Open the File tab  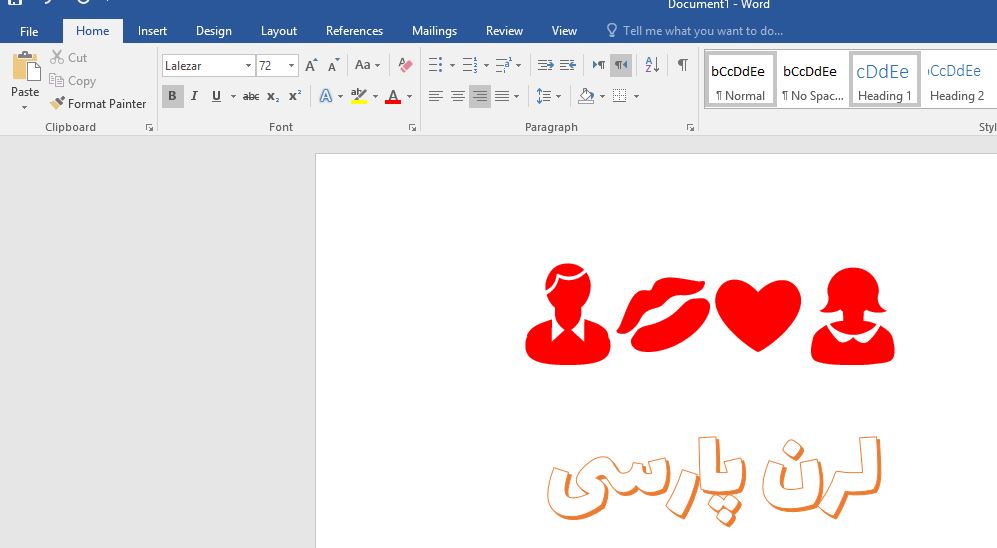click(29, 31)
